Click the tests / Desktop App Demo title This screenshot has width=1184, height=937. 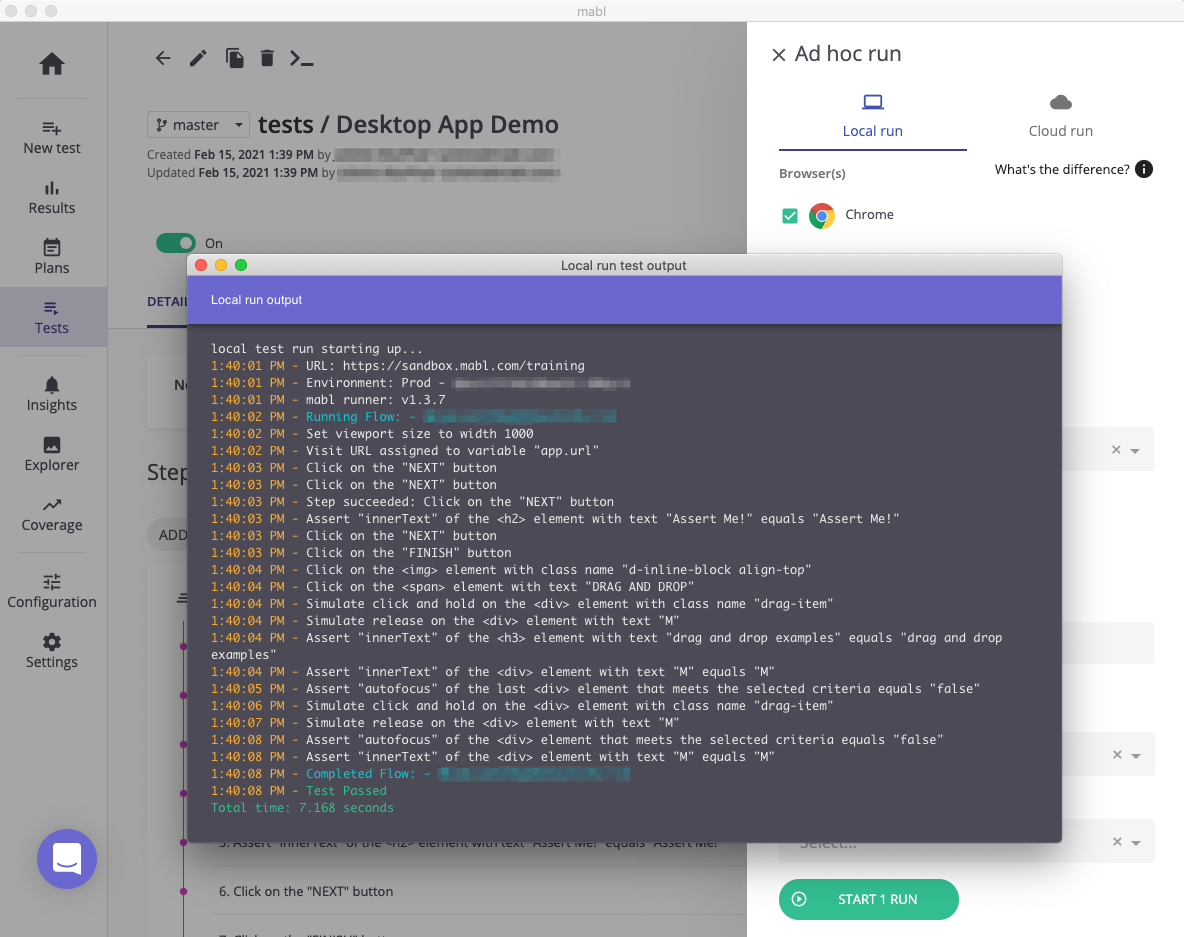point(409,125)
